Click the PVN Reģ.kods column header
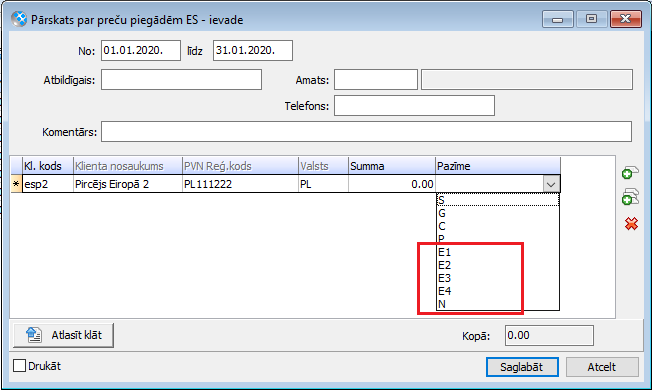 (240, 166)
